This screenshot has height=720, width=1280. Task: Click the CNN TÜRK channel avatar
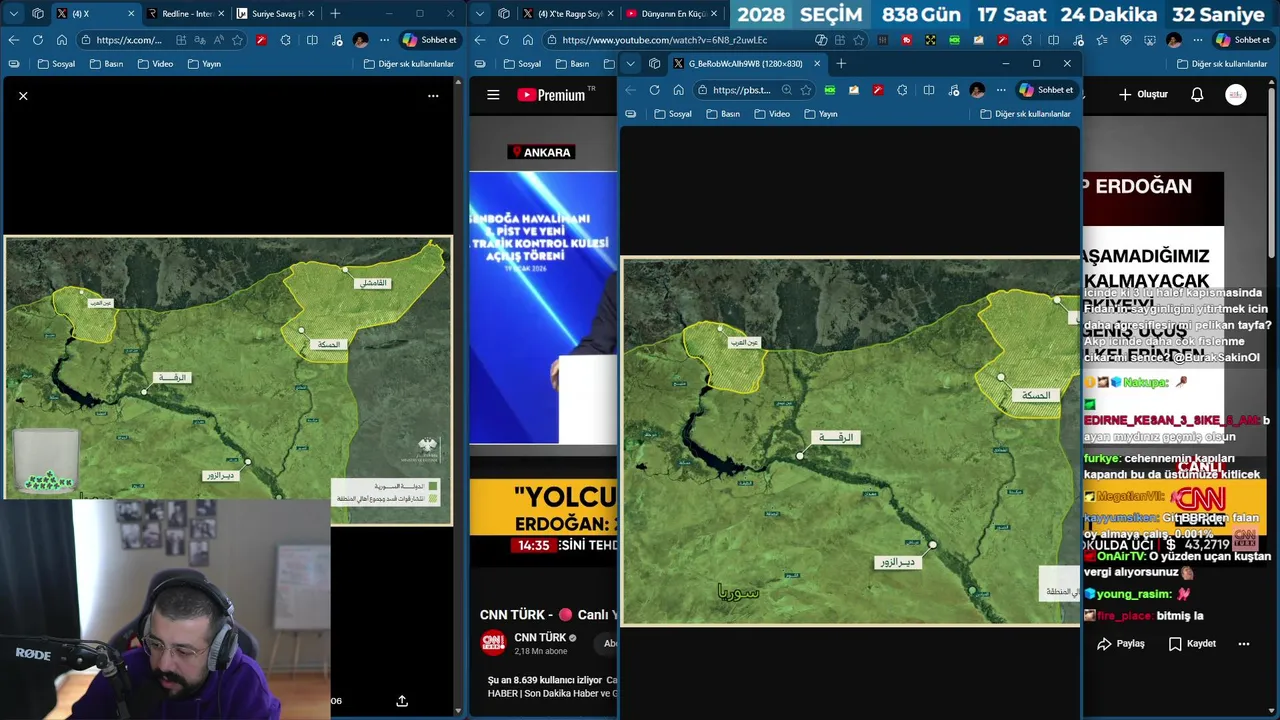(493, 642)
